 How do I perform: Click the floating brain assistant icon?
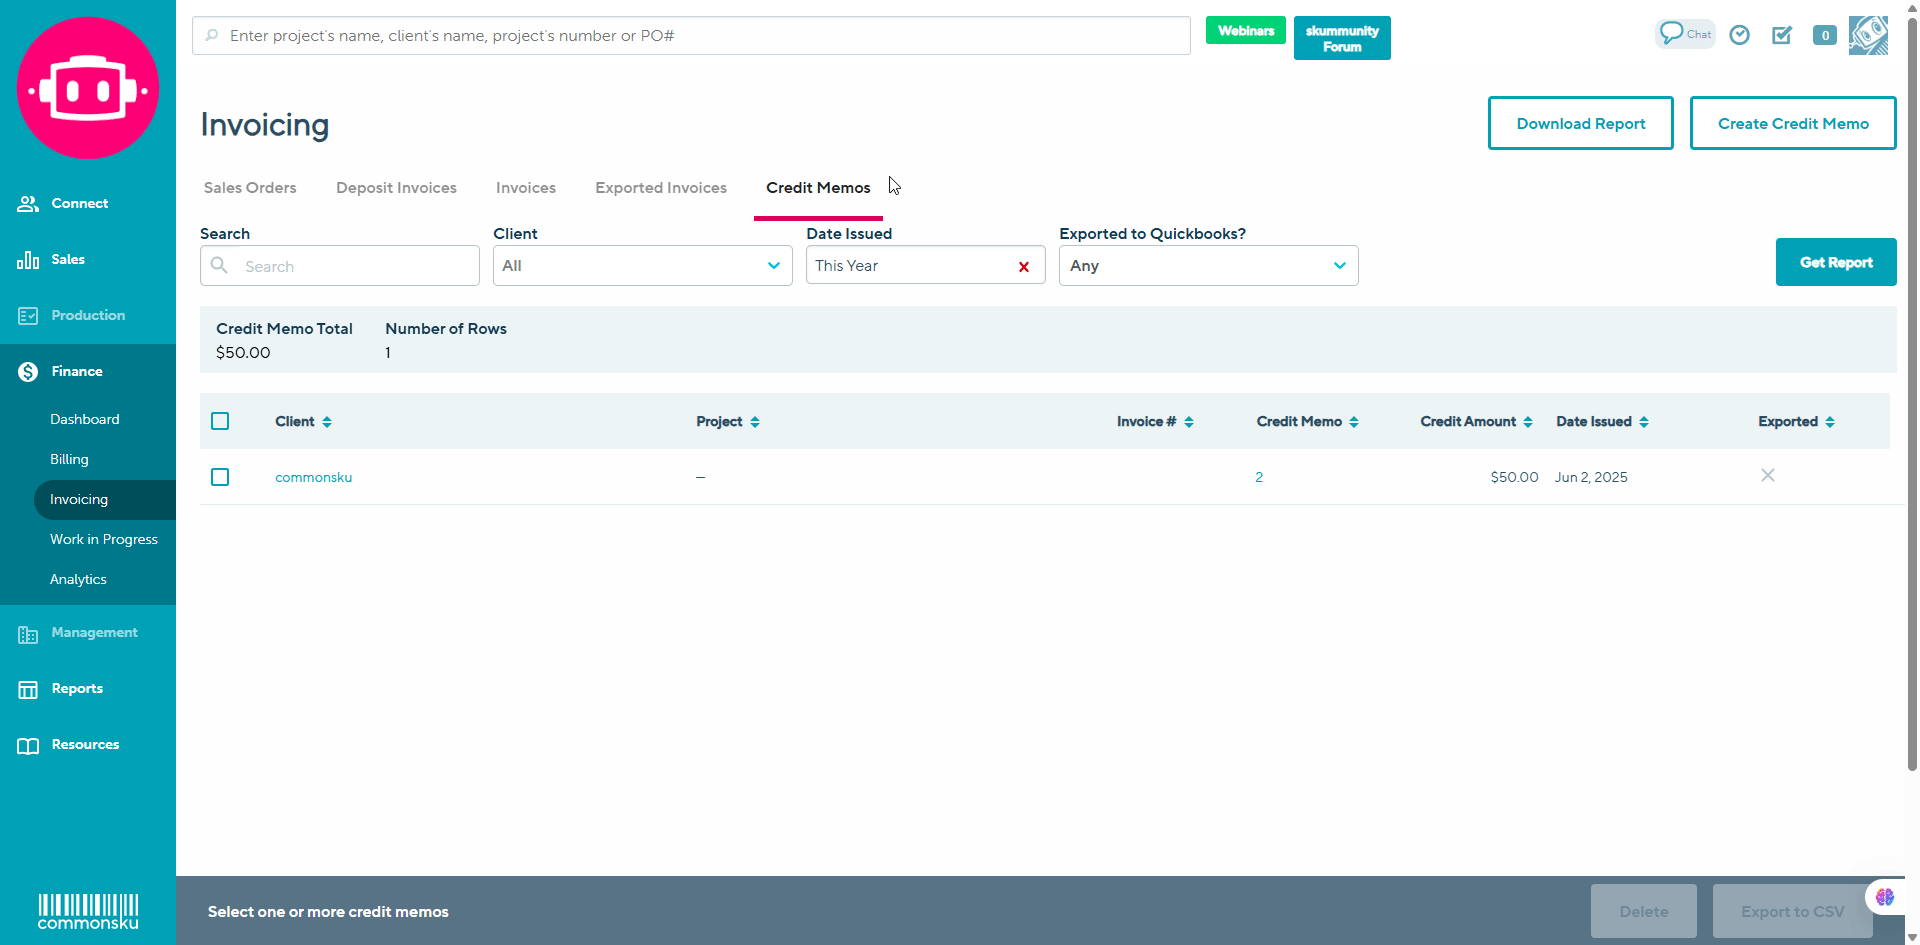pyautogui.click(x=1885, y=897)
